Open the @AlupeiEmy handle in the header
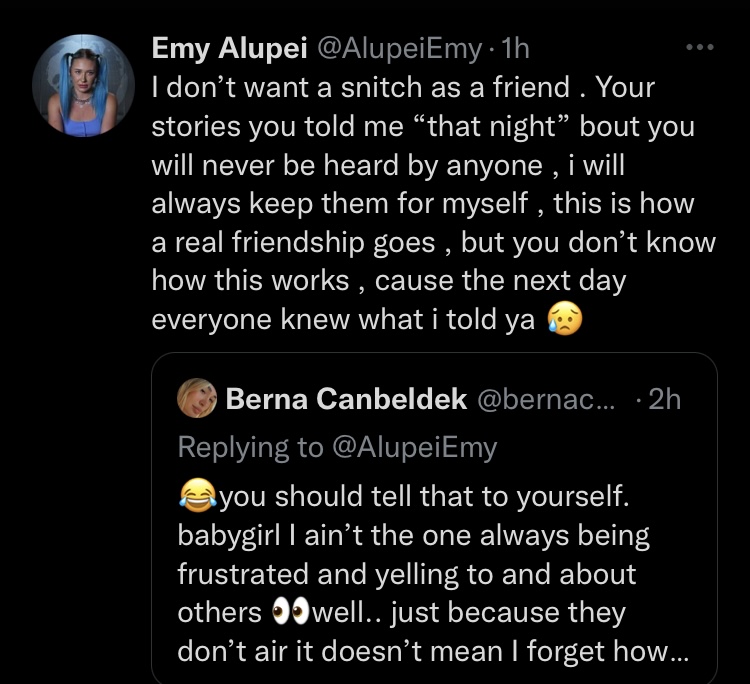This screenshot has width=750, height=684. click(399, 49)
